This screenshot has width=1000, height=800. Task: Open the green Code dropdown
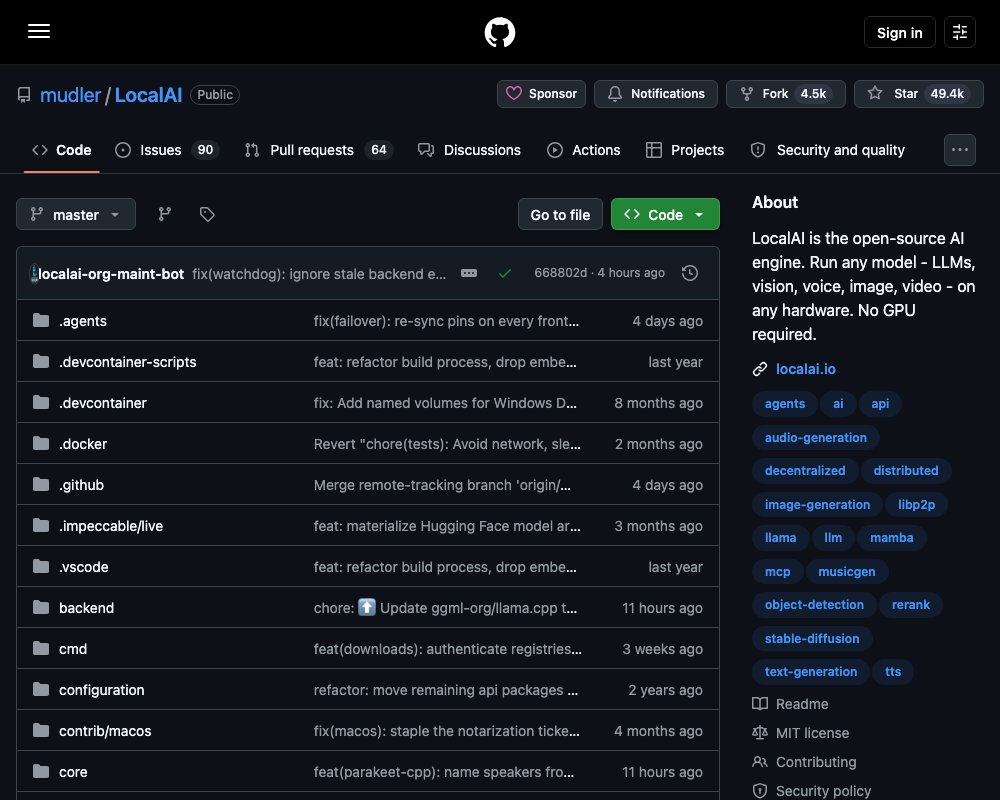pyautogui.click(x=665, y=214)
